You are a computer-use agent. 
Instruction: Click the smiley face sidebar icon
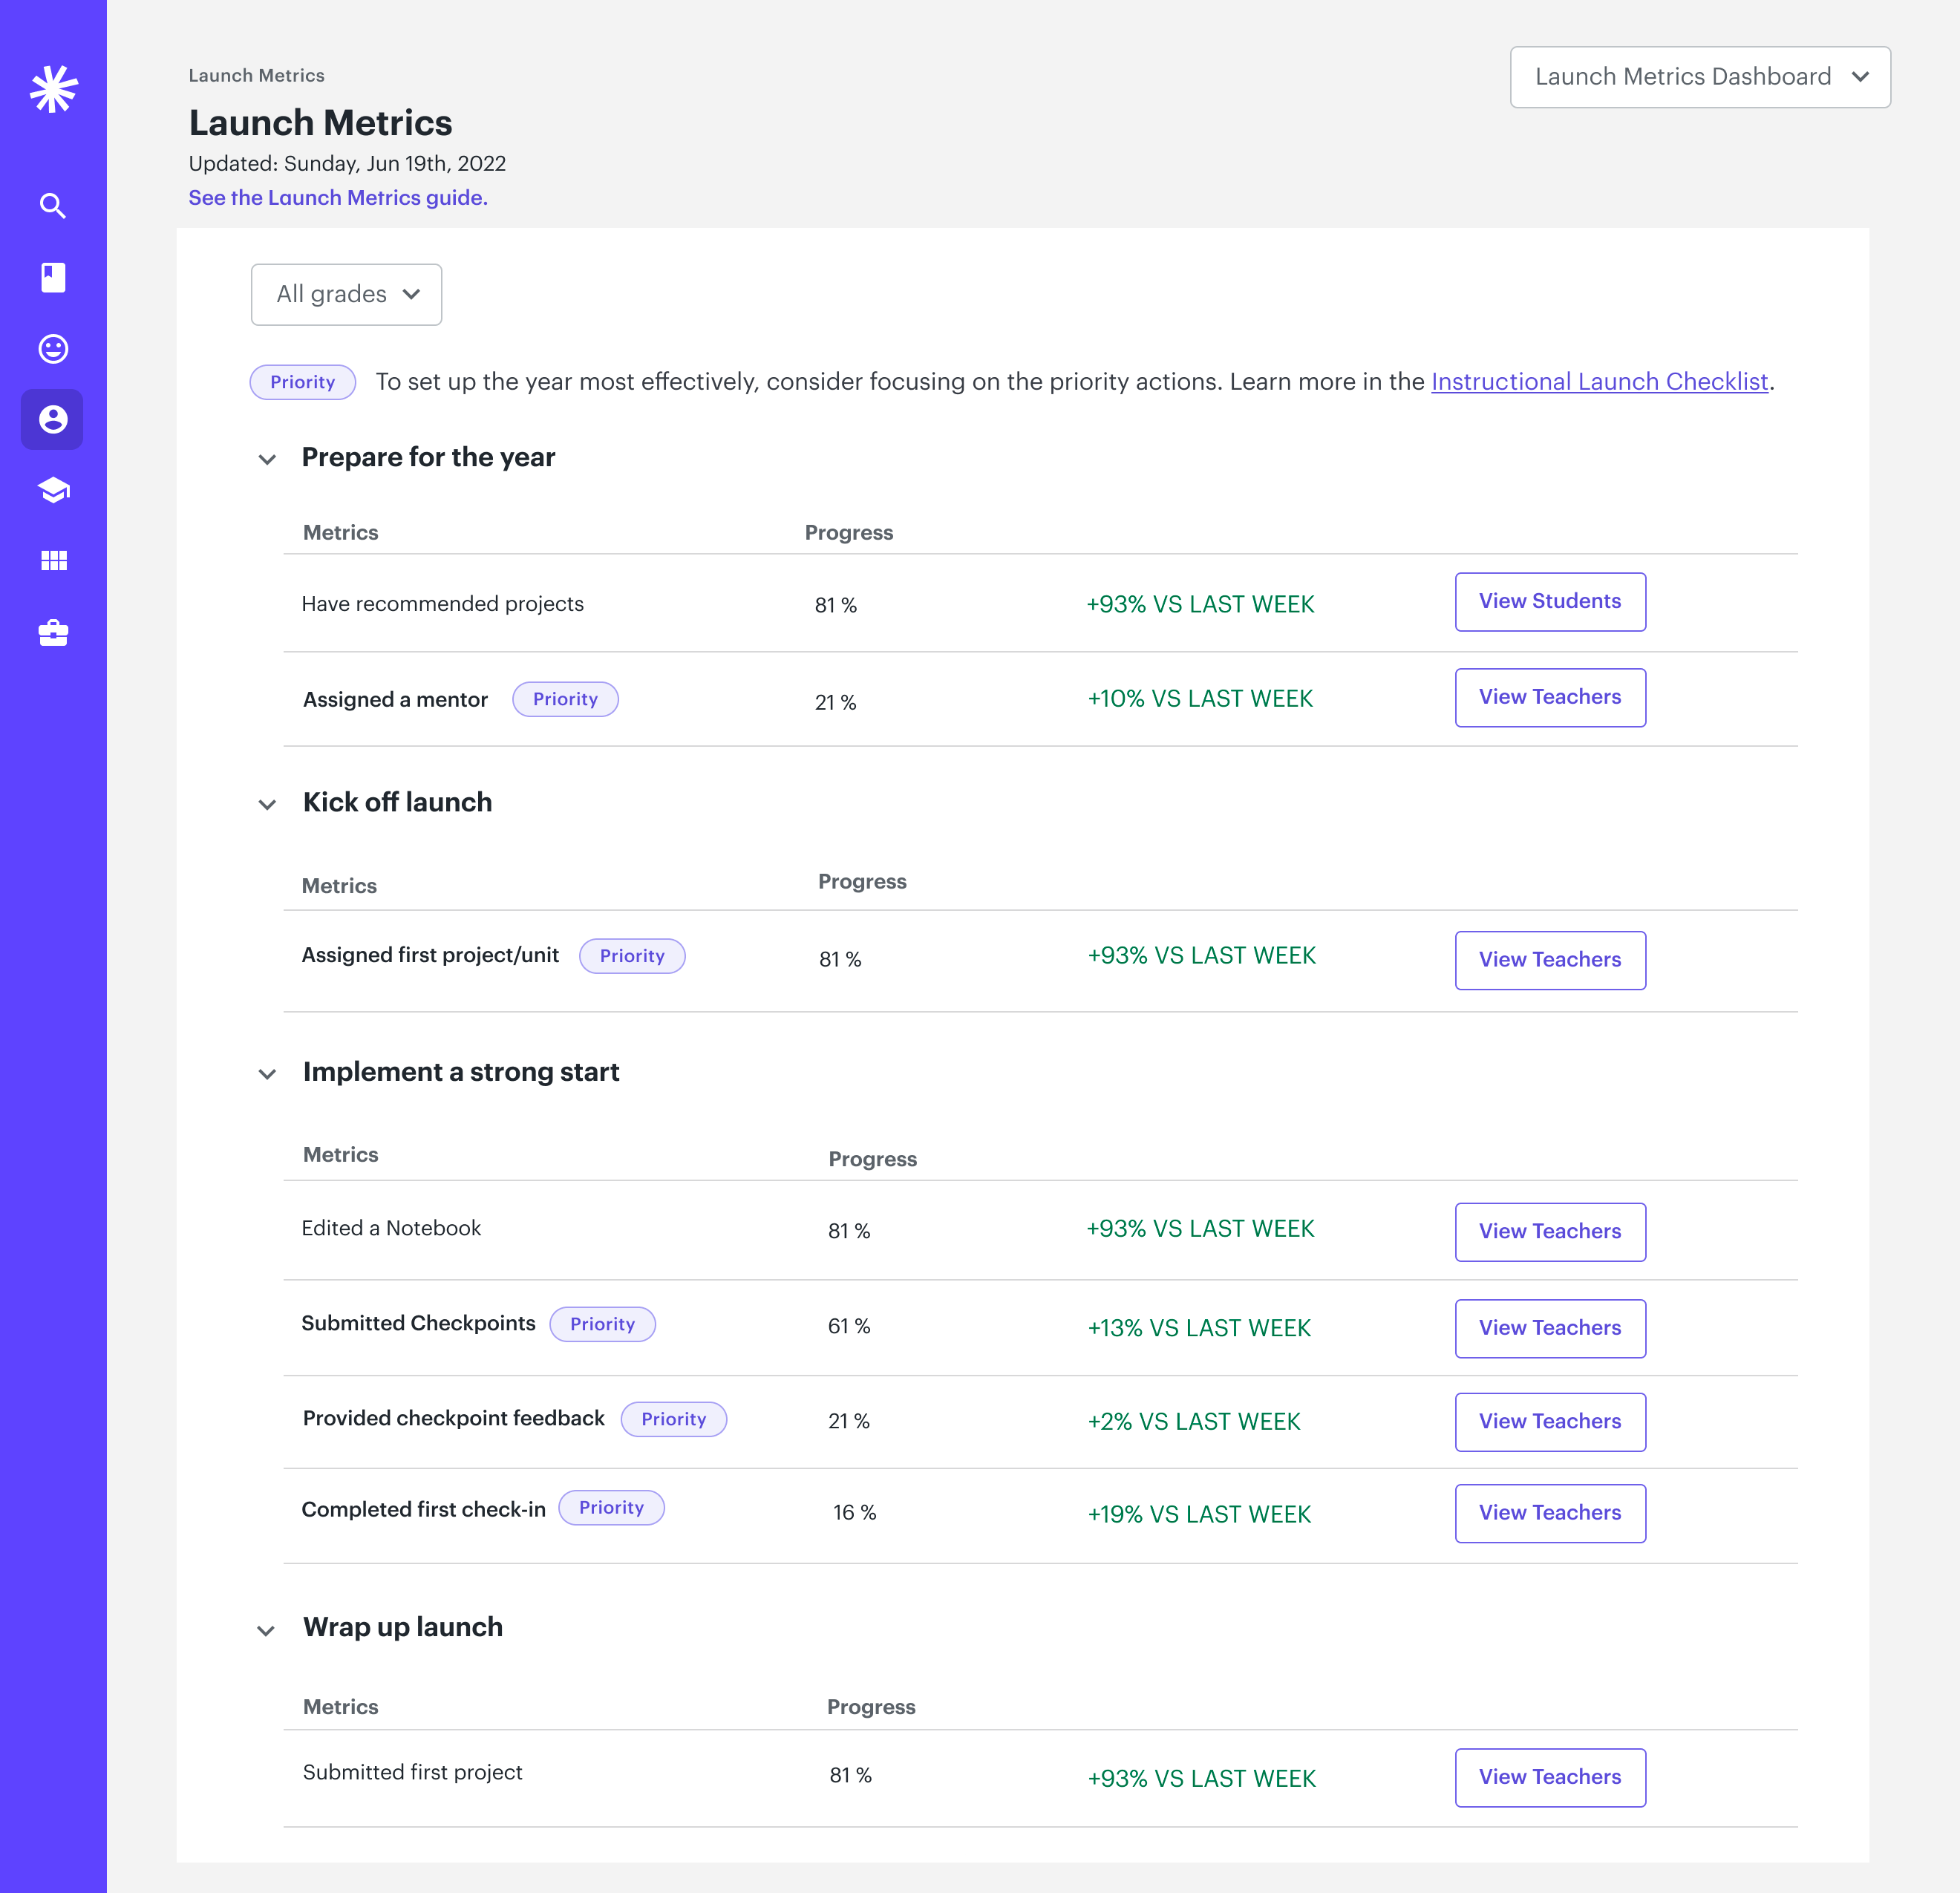click(x=53, y=348)
